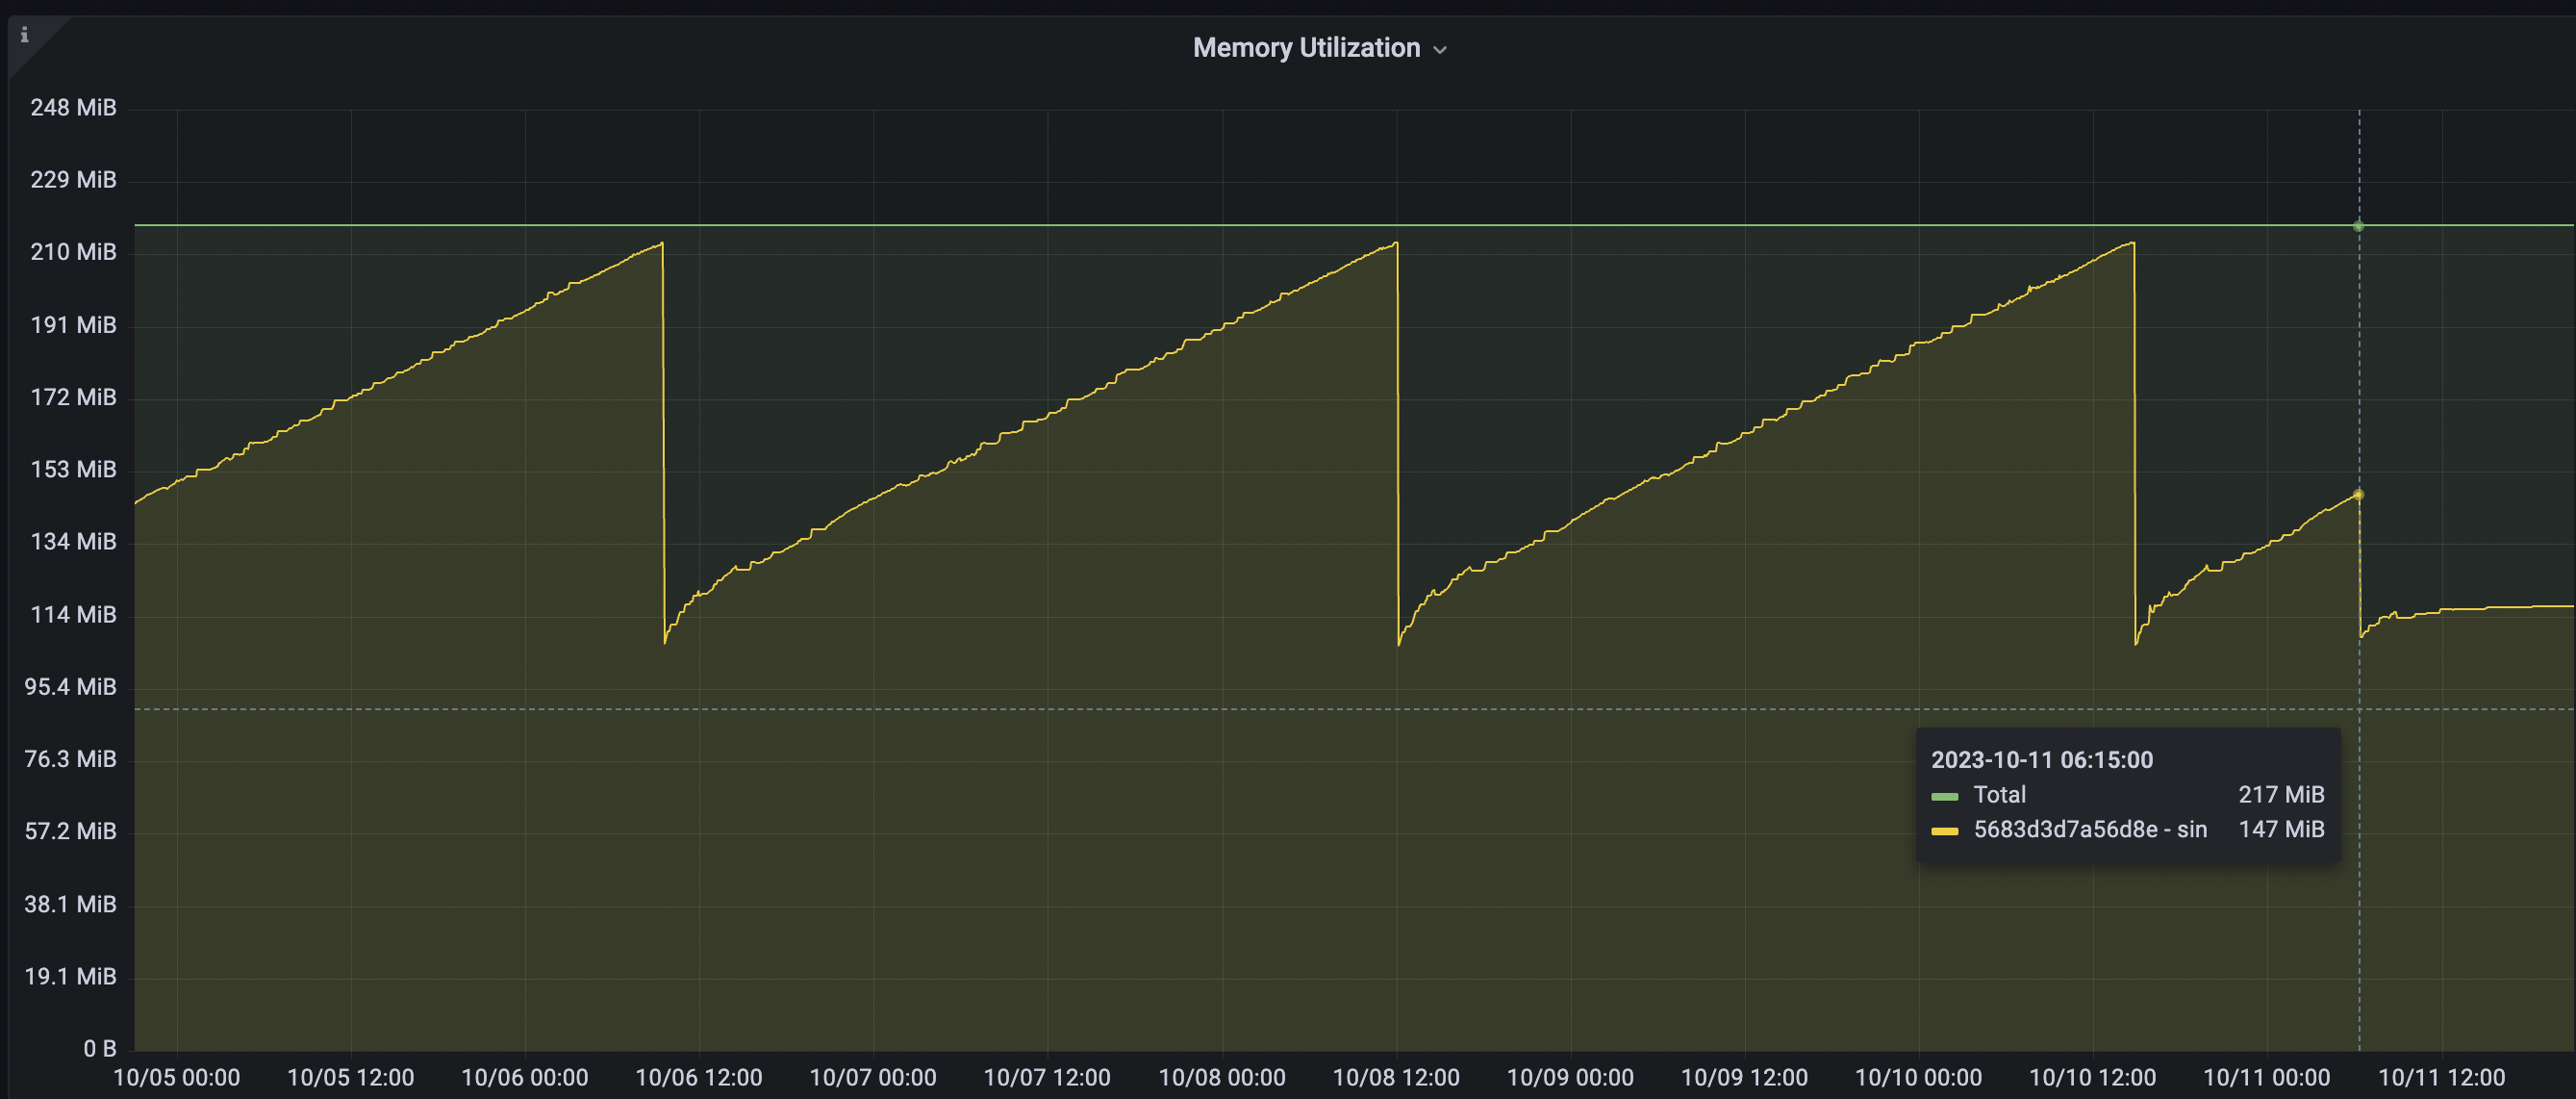Open the Memory Utilization panel menu chevron
Screen dimensions: 2576x1099
point(1440,48)
